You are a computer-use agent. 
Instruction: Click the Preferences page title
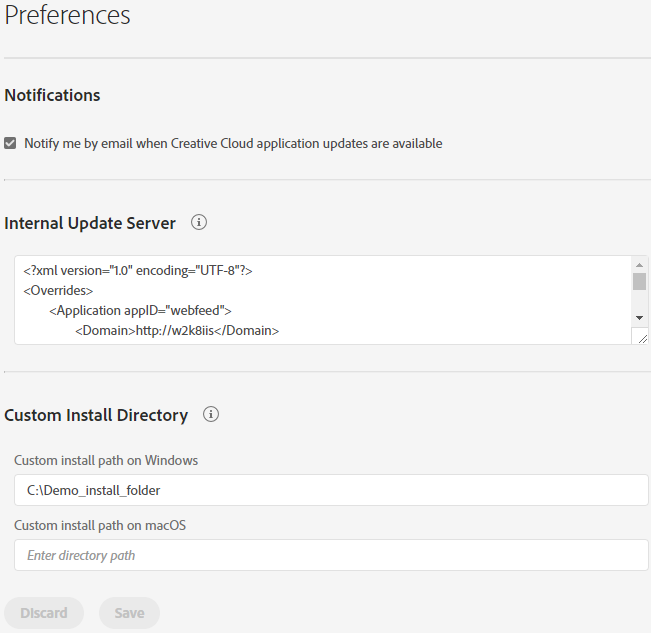[x=67, y=16]
